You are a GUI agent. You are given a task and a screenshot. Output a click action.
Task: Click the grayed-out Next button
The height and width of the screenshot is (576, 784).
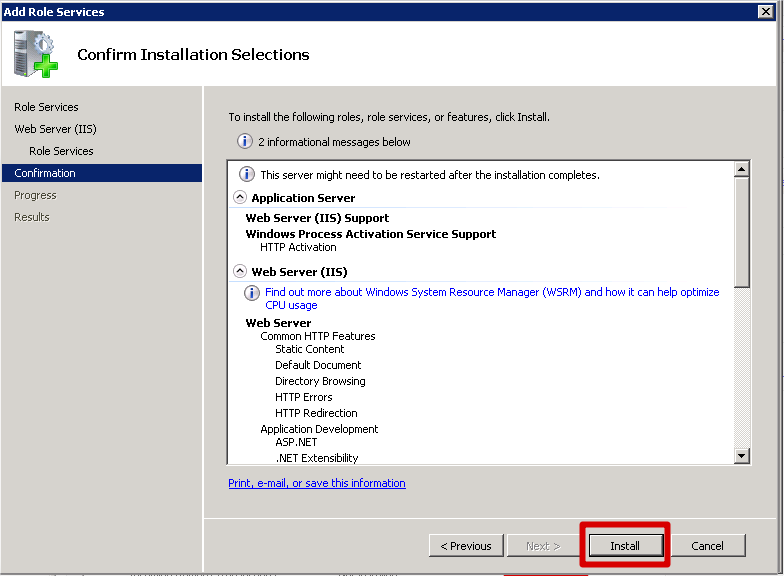click(544, 546)
